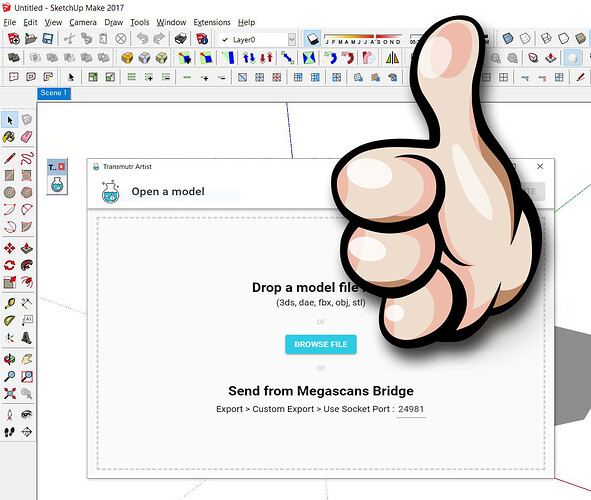Open the Window menu

pyautogui.click(x=171, y=23)
